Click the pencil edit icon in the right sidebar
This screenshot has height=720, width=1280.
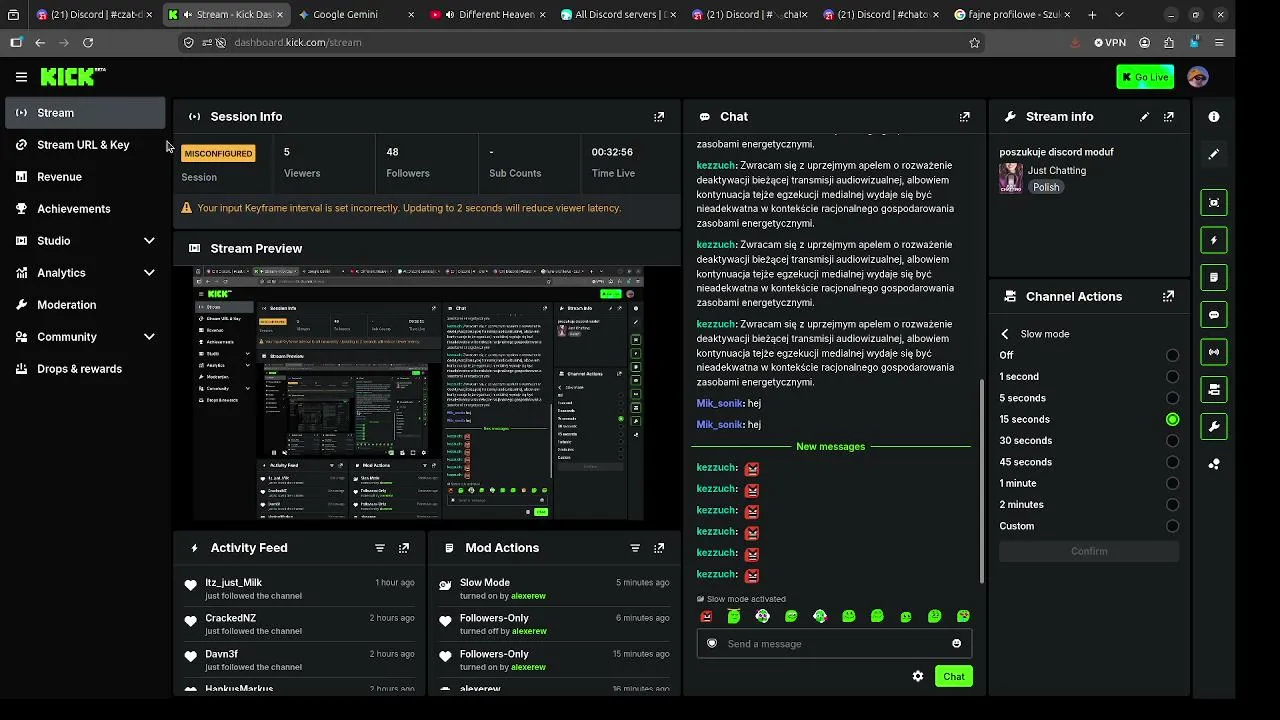[x=1214, y=155]
